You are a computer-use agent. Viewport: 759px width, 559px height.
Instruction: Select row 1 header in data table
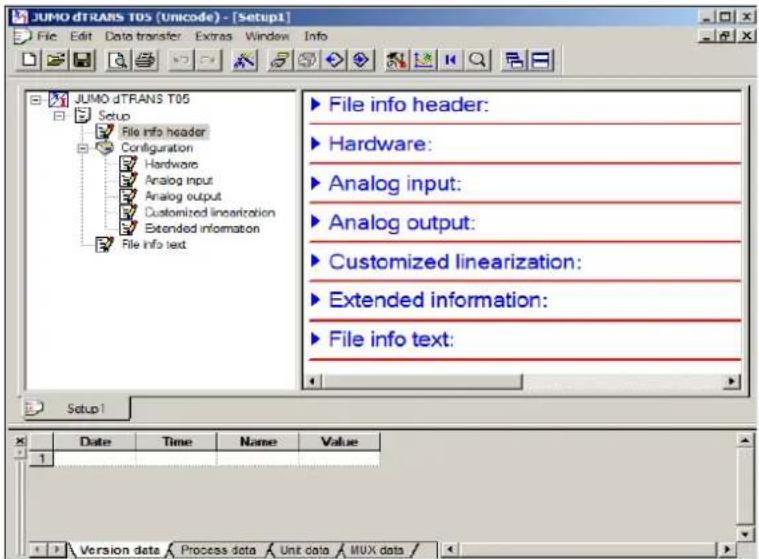tap(41, 458)
